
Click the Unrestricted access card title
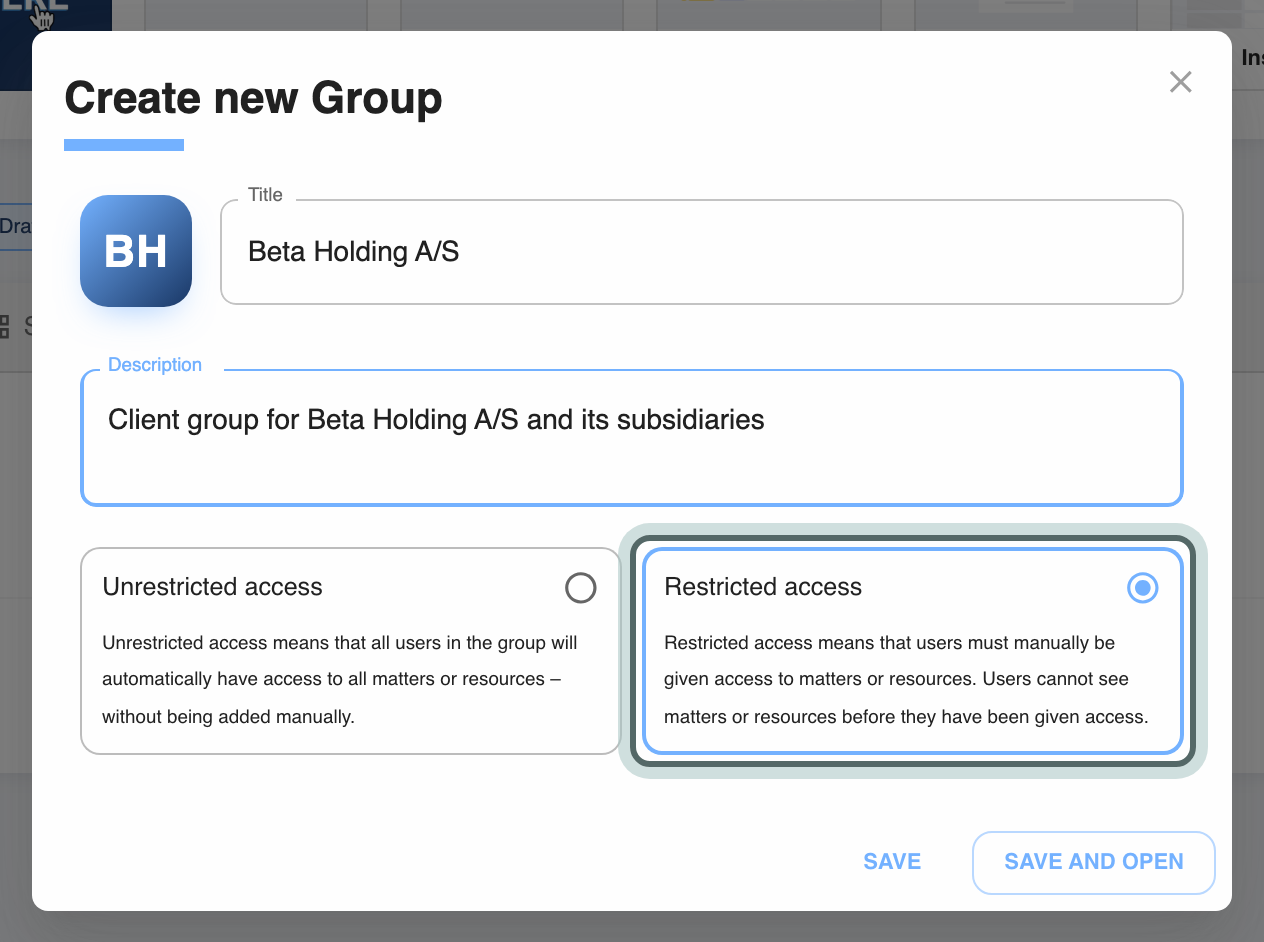tap(212, 587)
